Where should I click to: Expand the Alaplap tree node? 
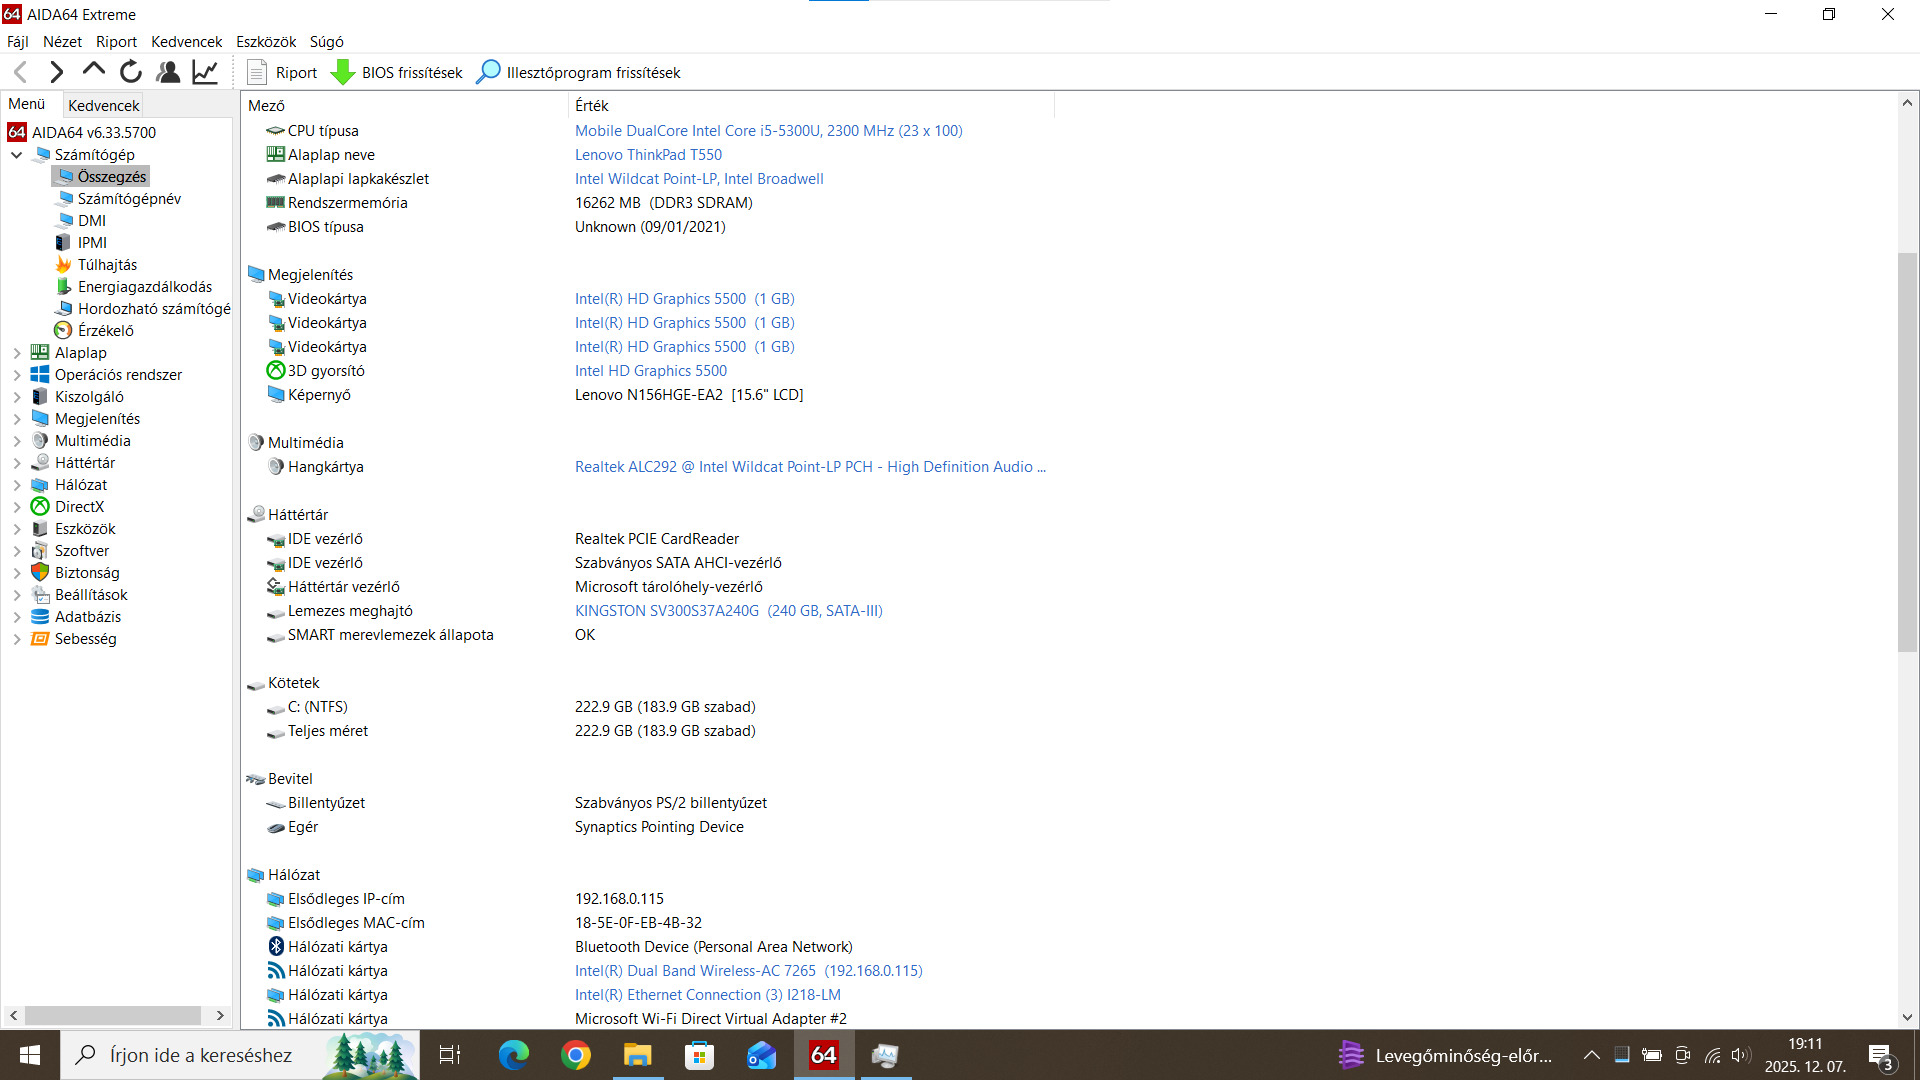click(x=17, y=353)
